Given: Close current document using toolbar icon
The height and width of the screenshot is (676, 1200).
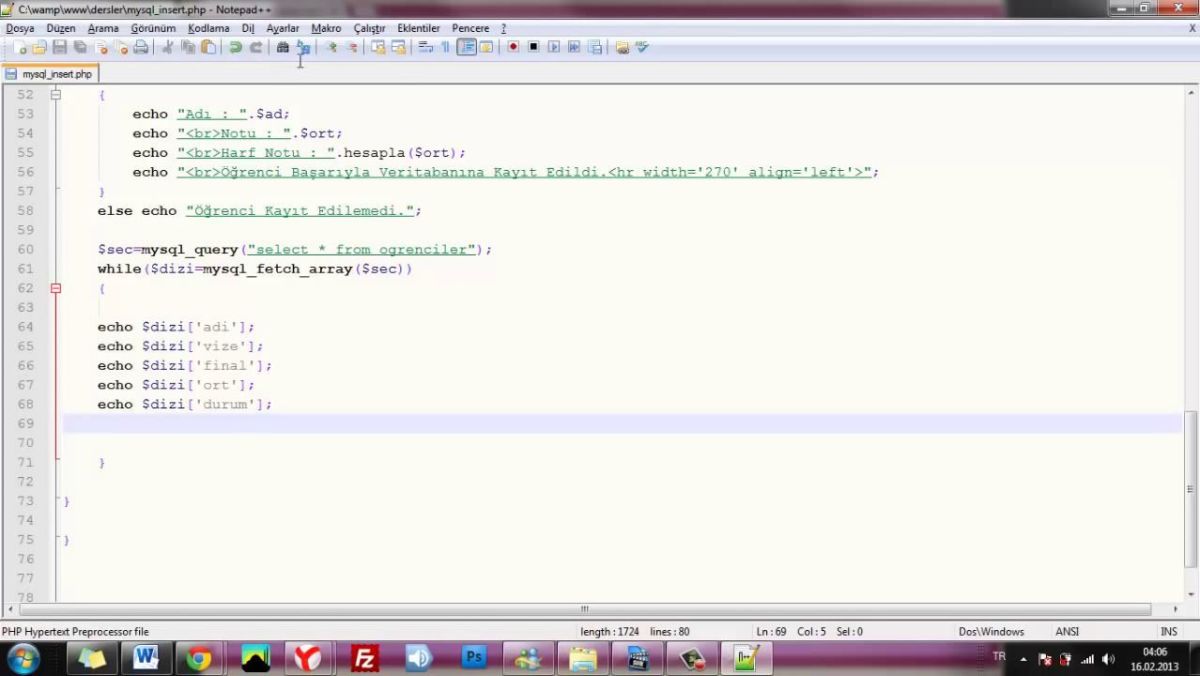Looking at the screenshot, I should tap(100, 47).
